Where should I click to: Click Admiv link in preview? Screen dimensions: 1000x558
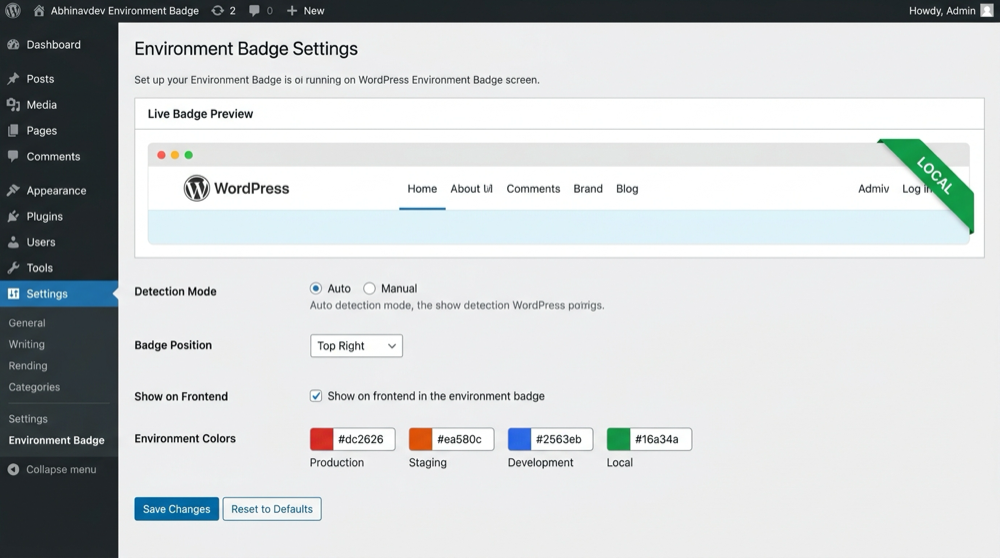click(x=874, y=189)
